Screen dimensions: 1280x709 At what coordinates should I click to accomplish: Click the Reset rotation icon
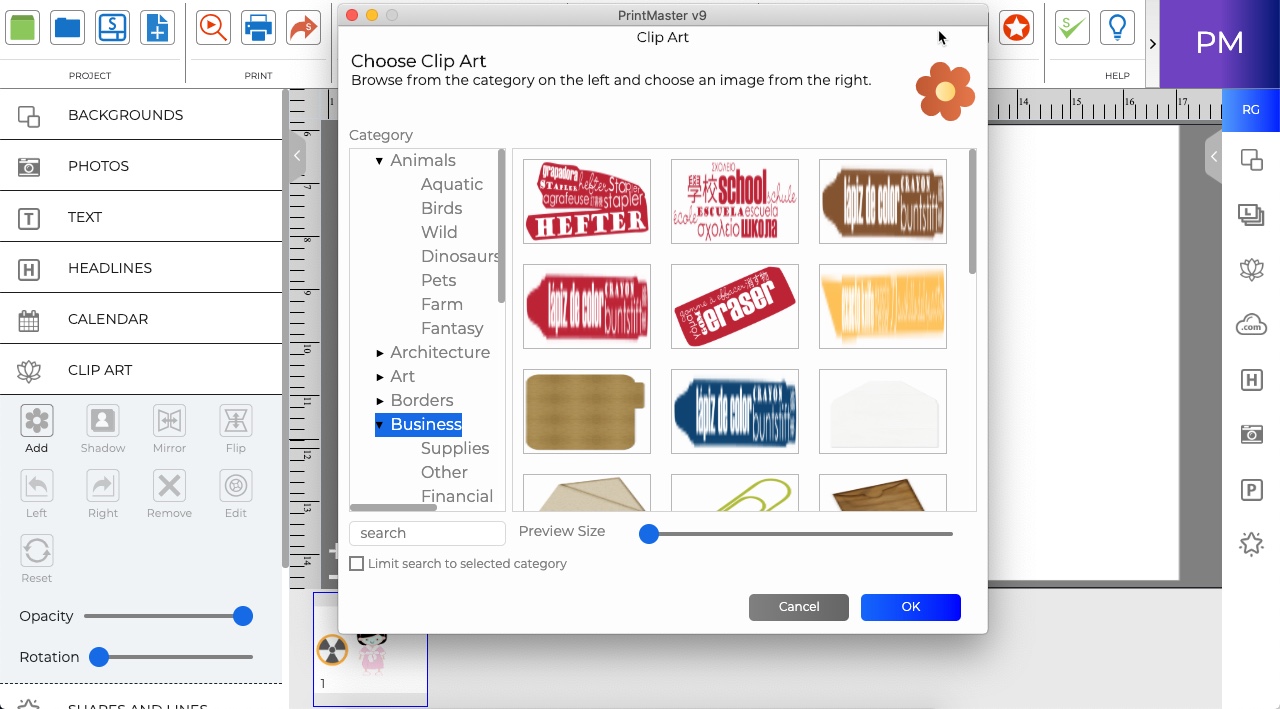tap(36, 550)
